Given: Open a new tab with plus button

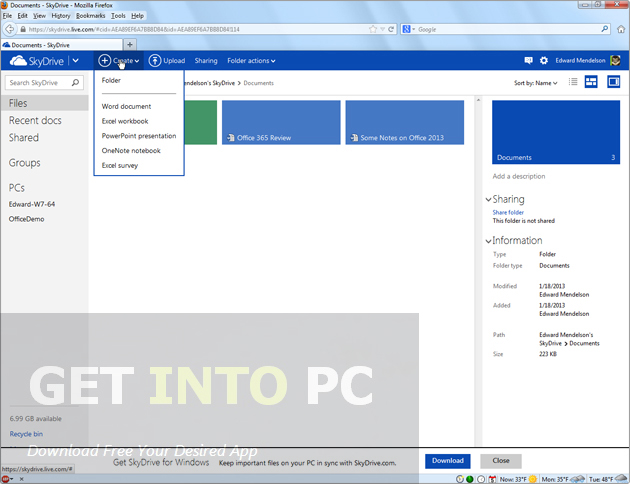Looking at the screenshot, I should coord(130,45).
